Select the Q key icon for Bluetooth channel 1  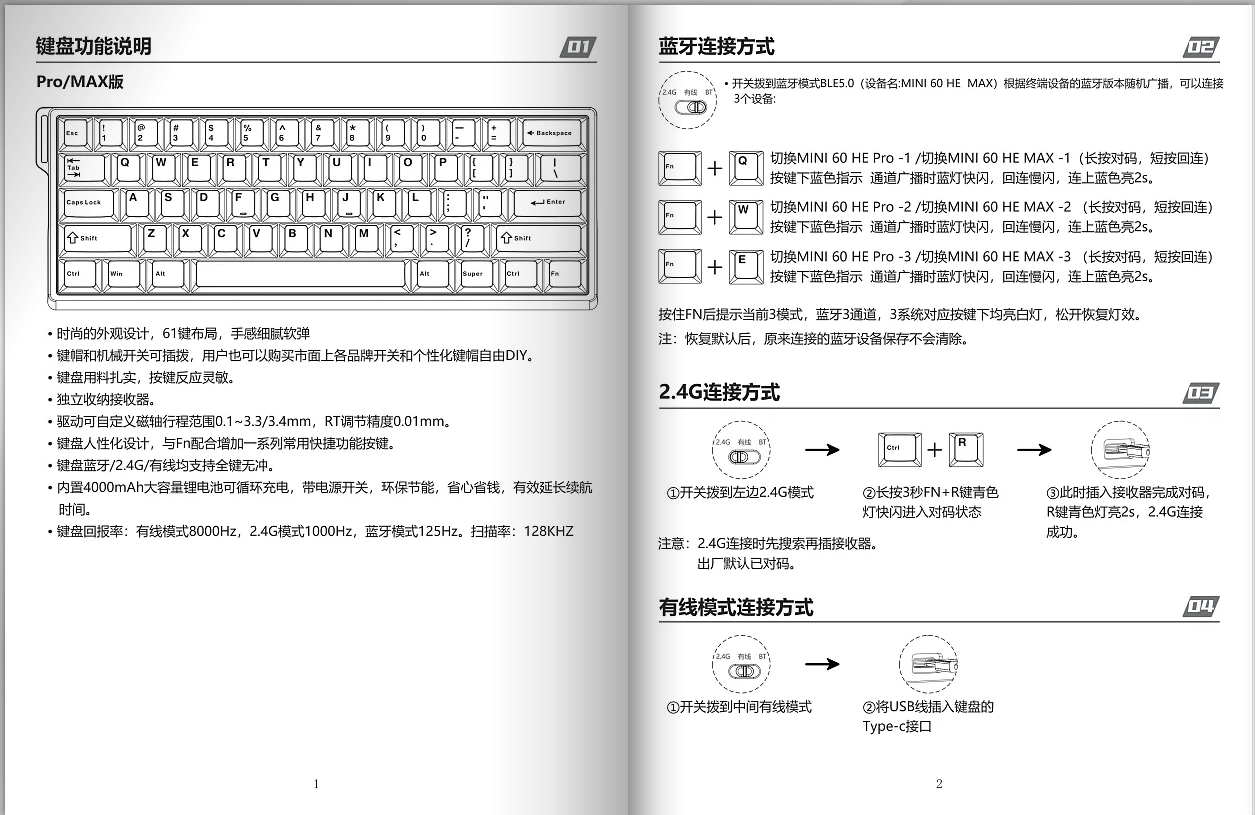tap(746, 168)
